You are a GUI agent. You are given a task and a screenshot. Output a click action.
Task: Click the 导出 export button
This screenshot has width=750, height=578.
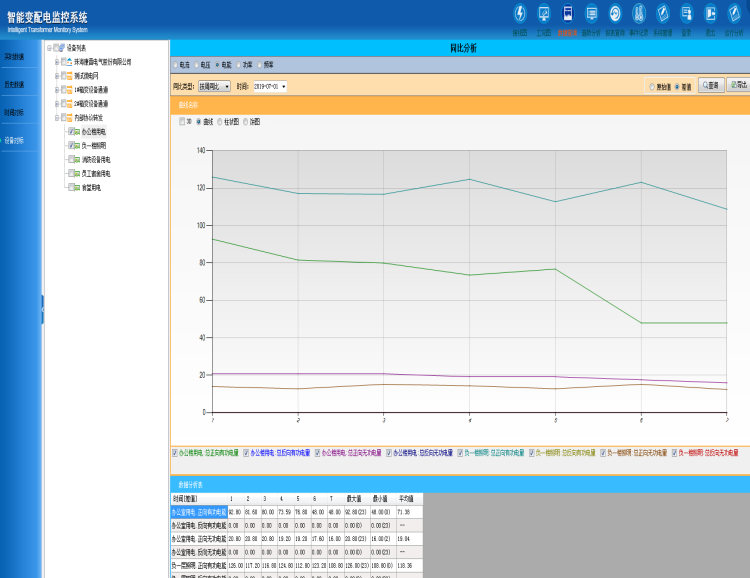tap(738, 86)
